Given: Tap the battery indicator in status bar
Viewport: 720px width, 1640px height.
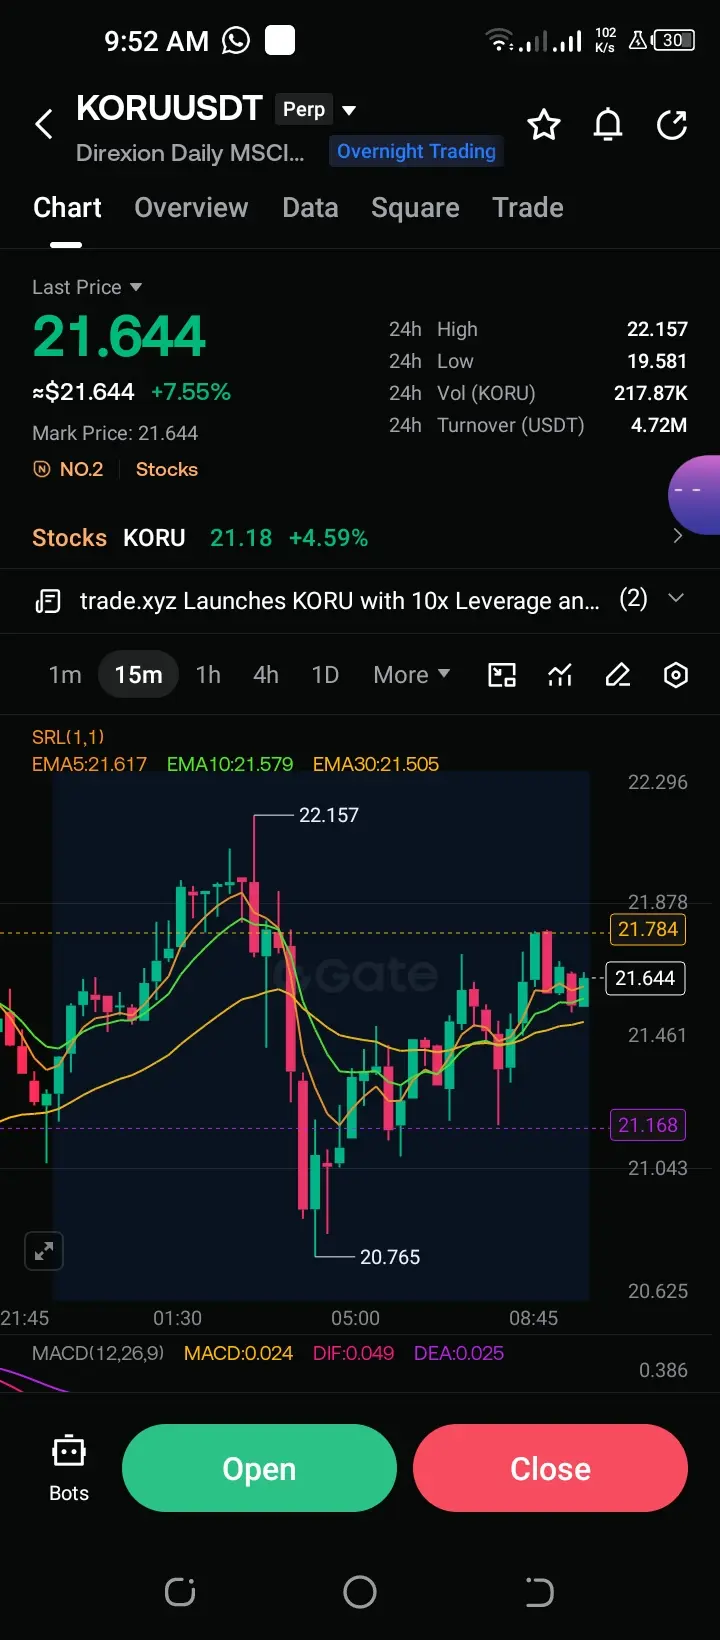Looking at the screenshot, I should pos(674,41).
